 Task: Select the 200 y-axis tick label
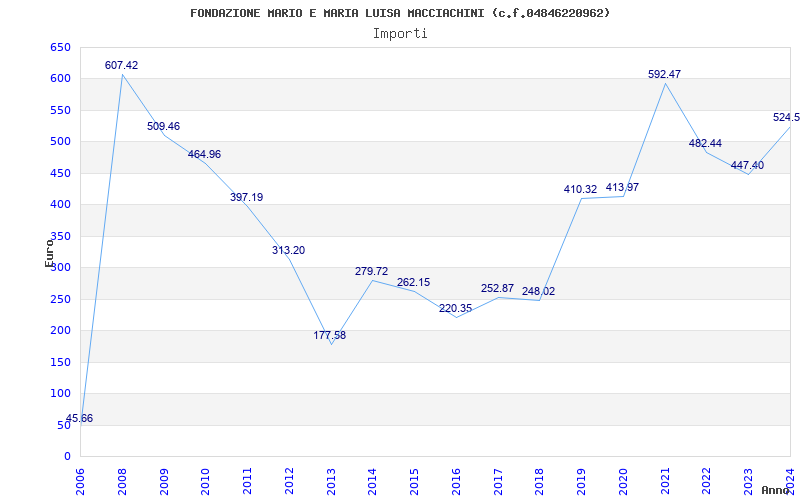(60, 331)
